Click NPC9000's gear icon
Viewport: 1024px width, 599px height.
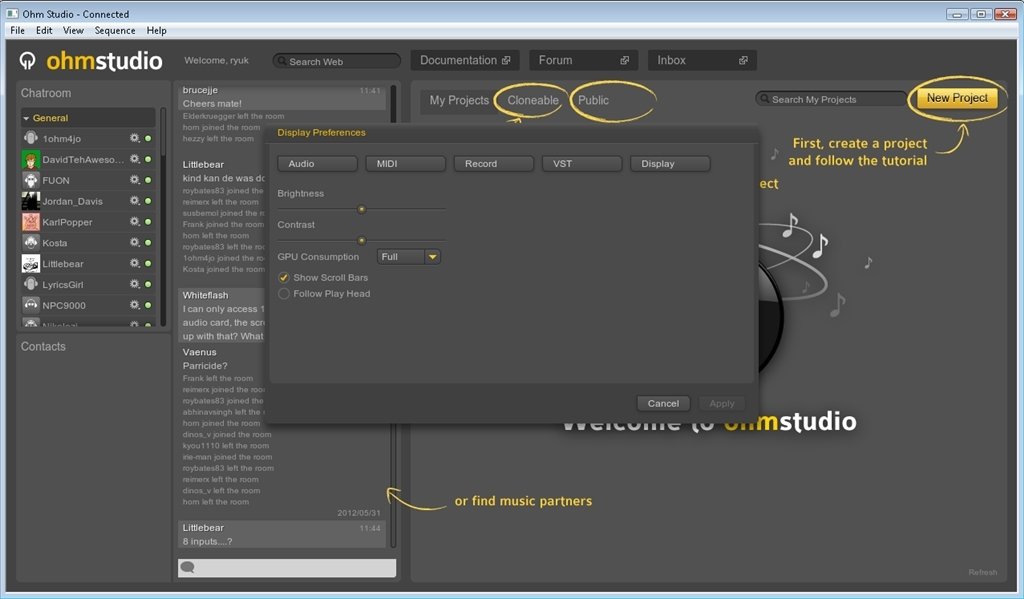(x=135, y=305)
